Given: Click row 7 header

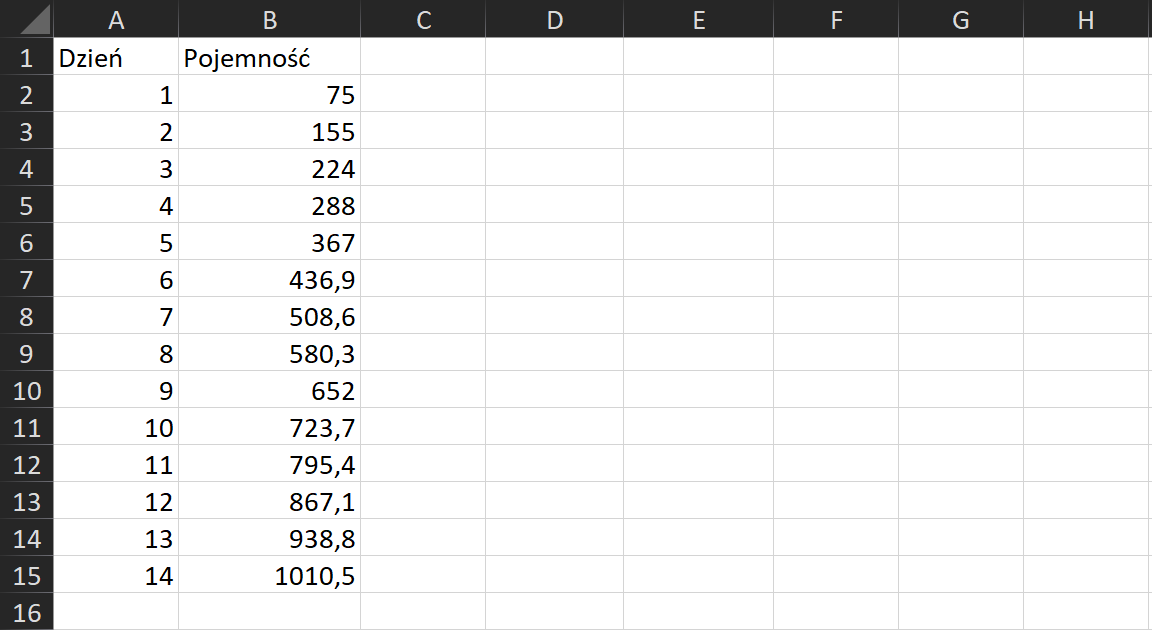Looking at the screenshot, I should (26, 280).
